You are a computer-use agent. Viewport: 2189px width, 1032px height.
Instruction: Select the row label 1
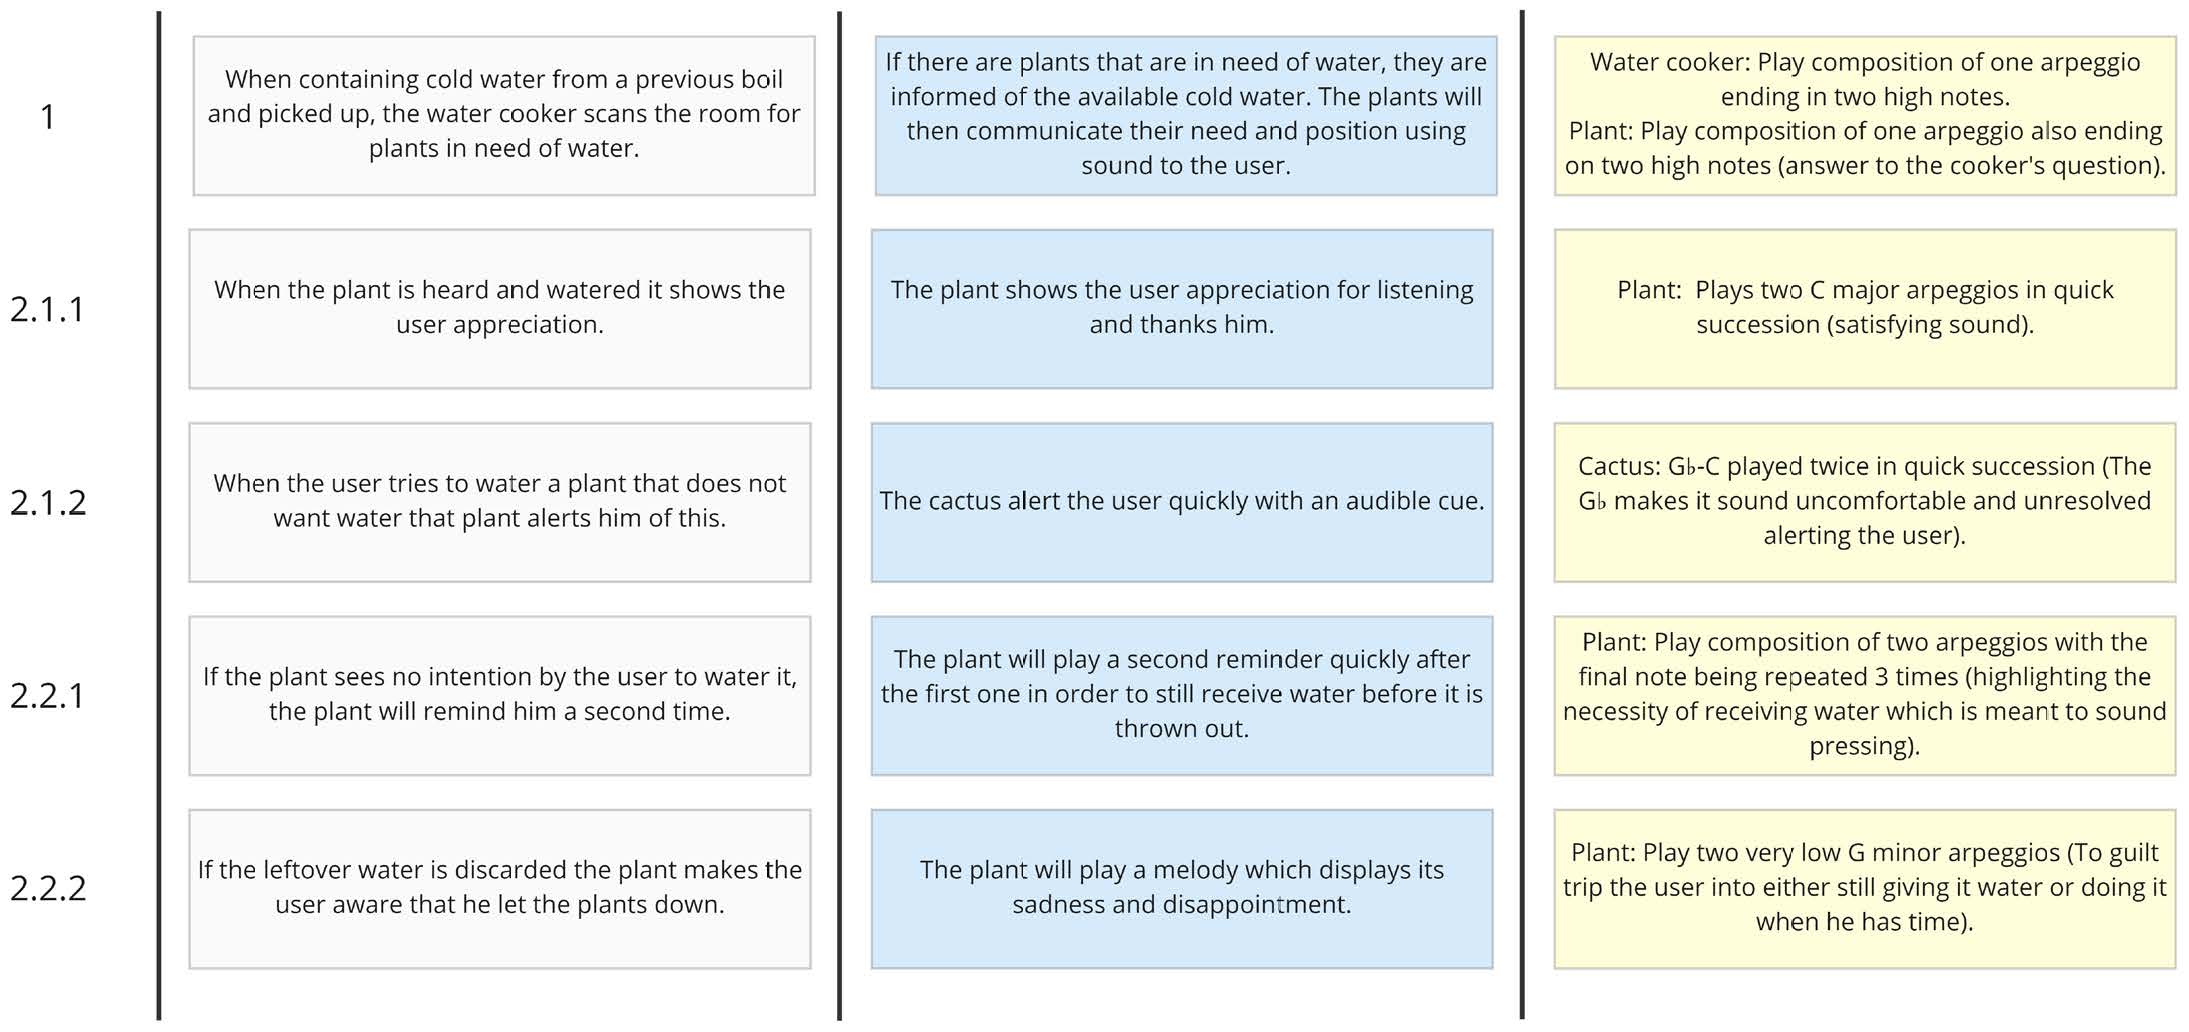[47, 117]
